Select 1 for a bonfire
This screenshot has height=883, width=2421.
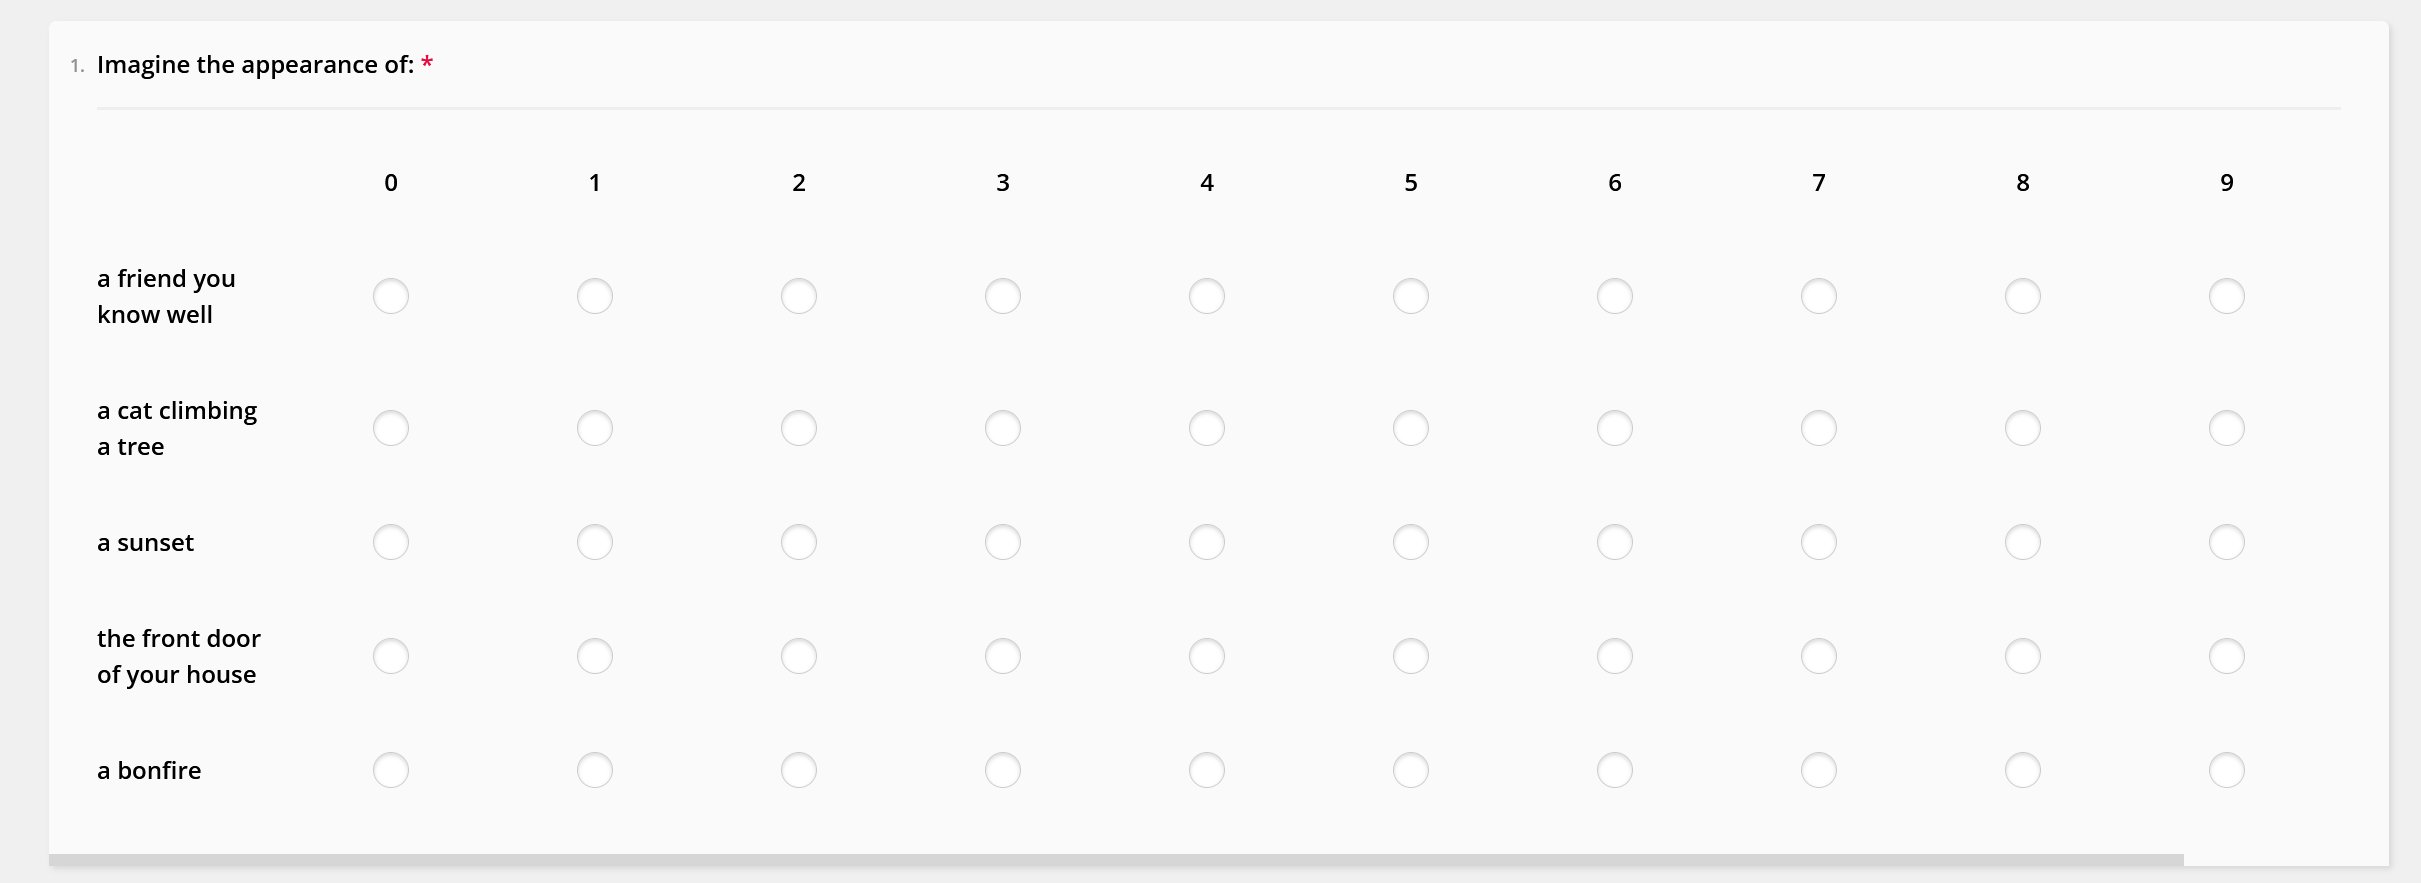tap(595, 770)
